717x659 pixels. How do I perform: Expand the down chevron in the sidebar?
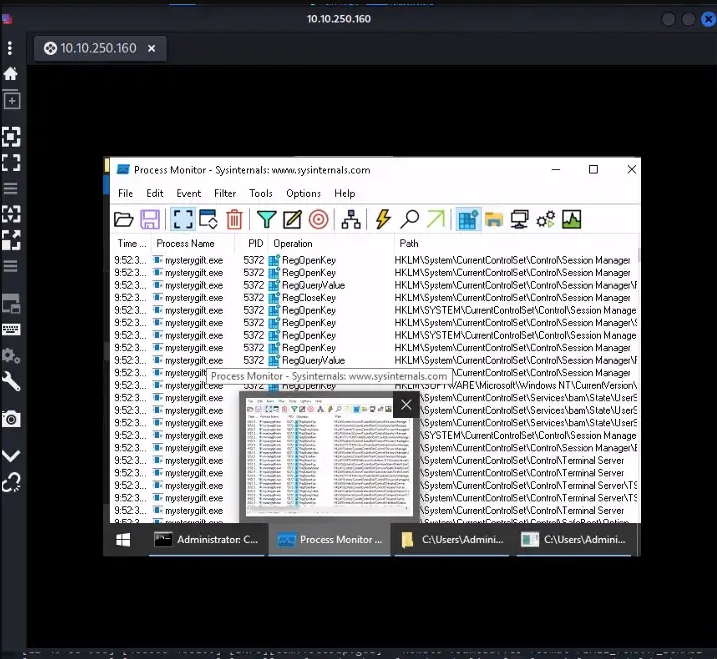click(11, 455)
